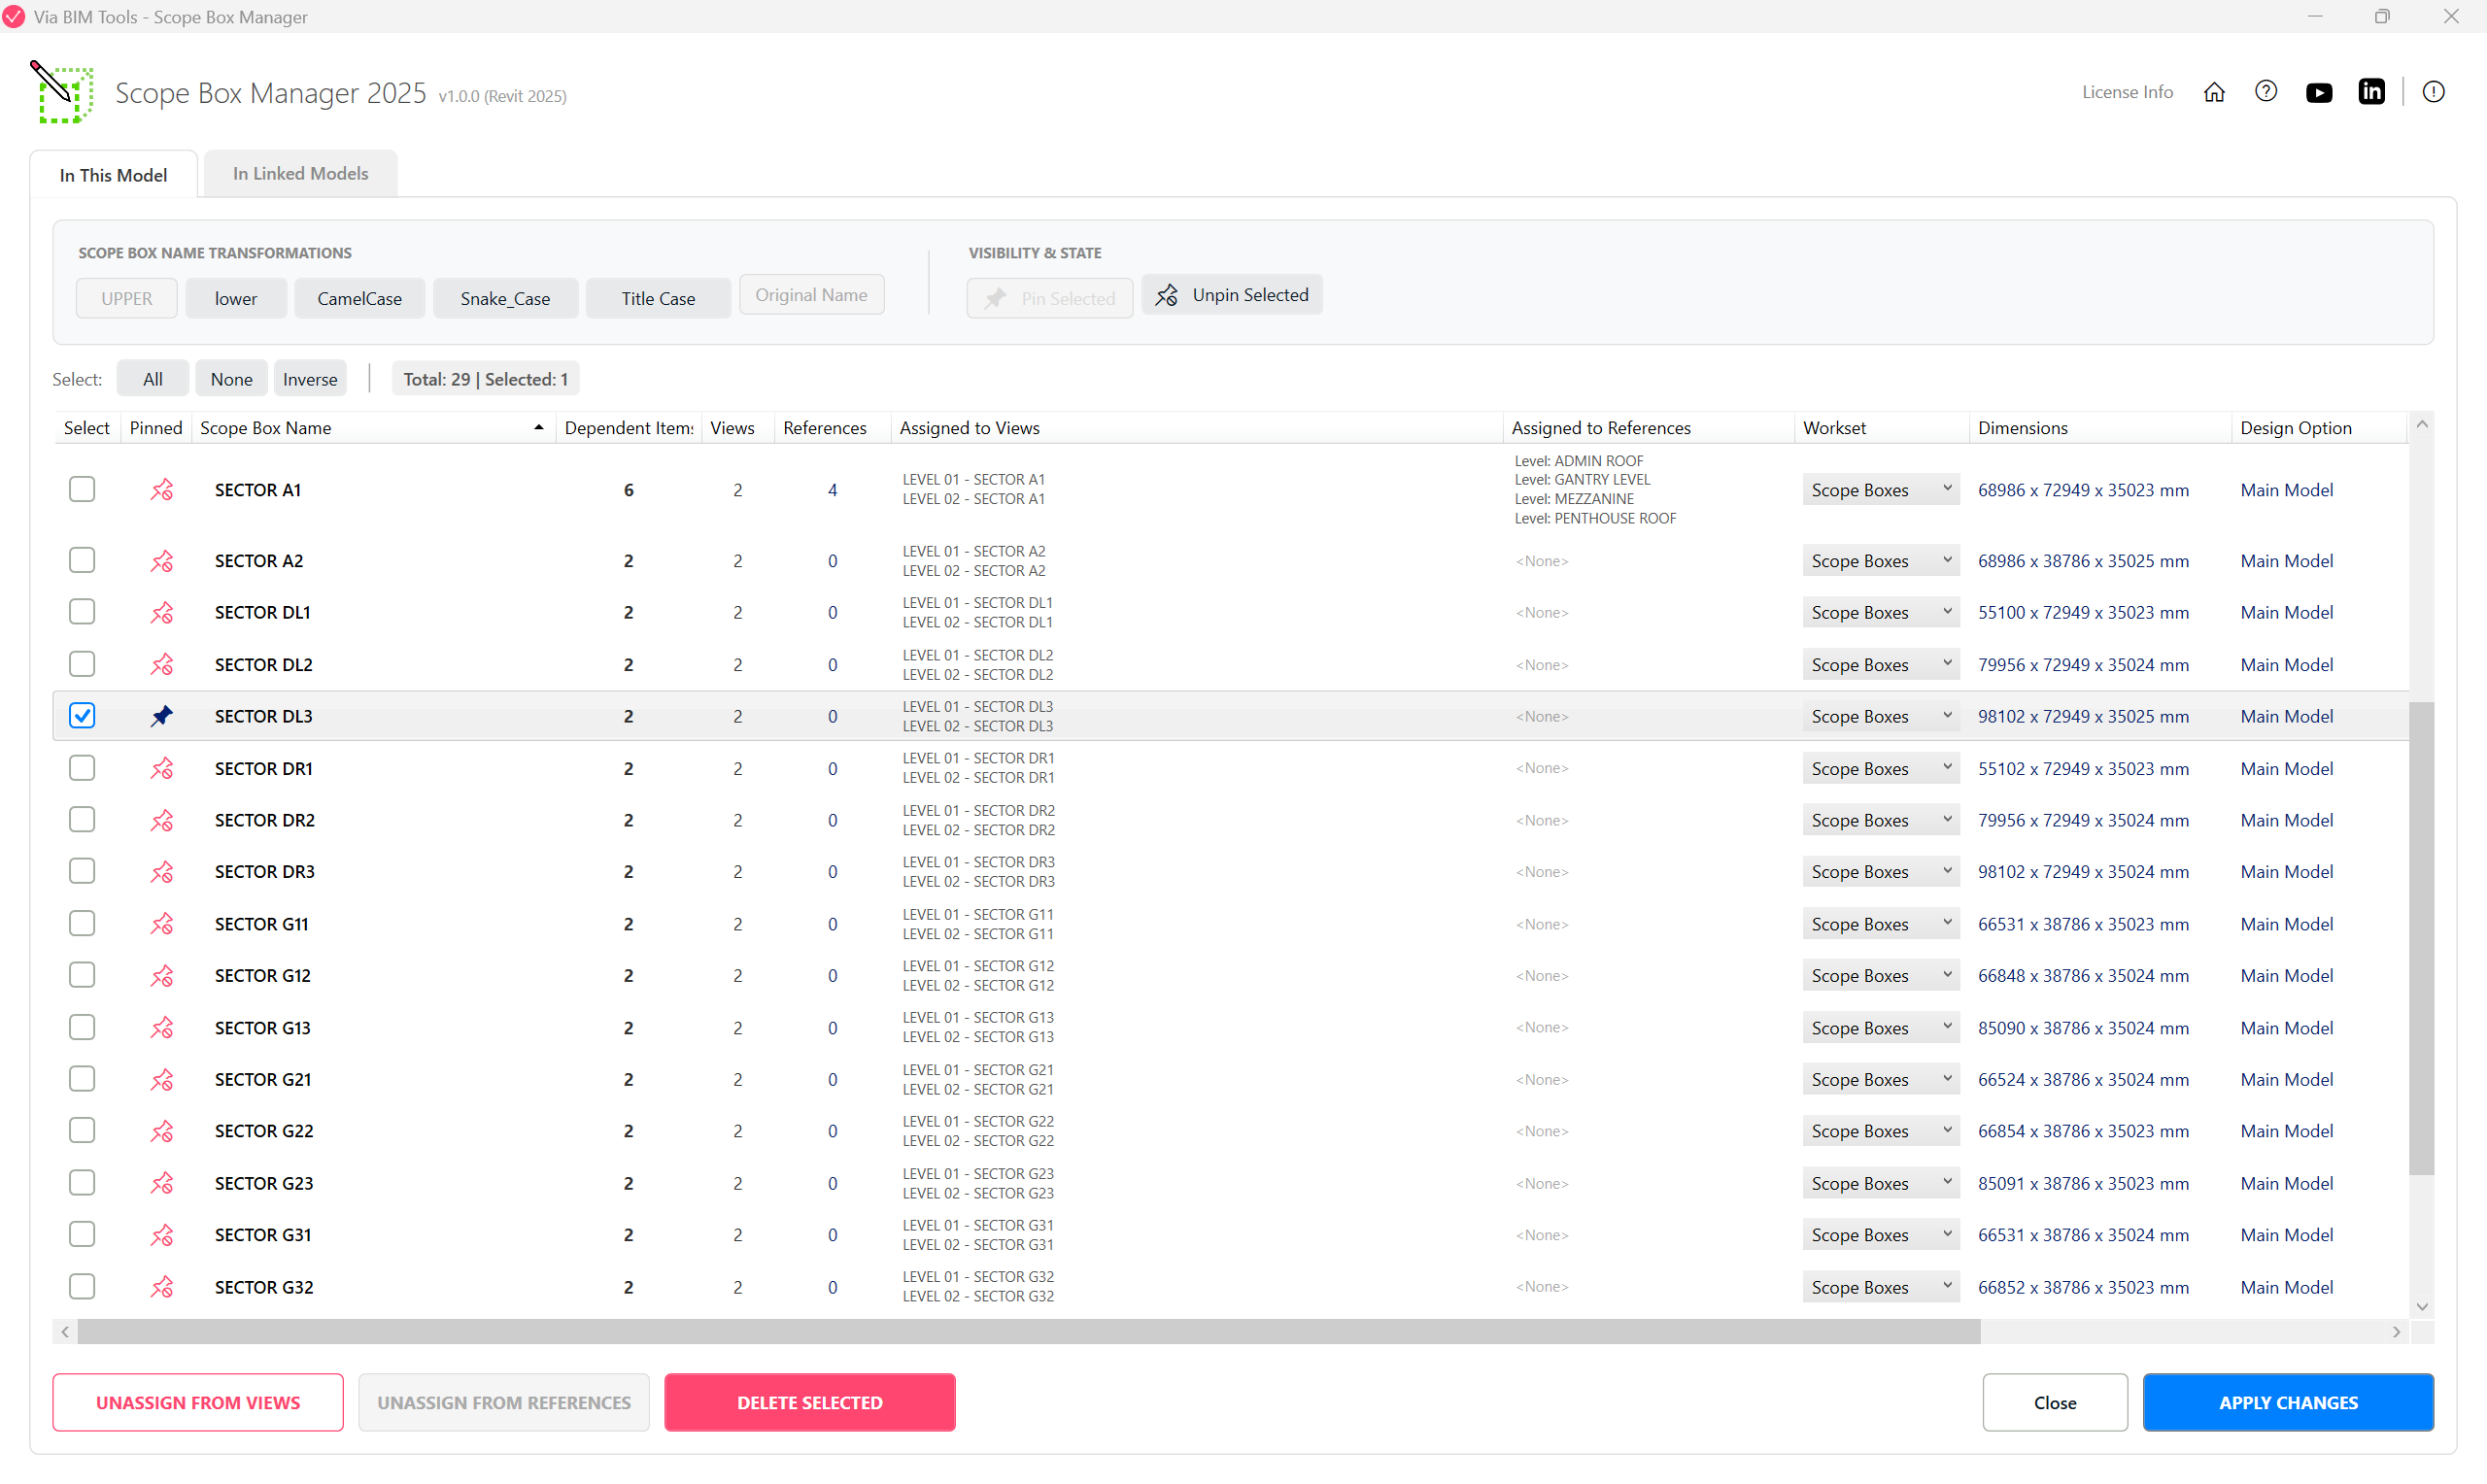Switch to the In Linked Models tab
The height and width of the screenshot is (1484, 2487).
[x=301, y=174]
